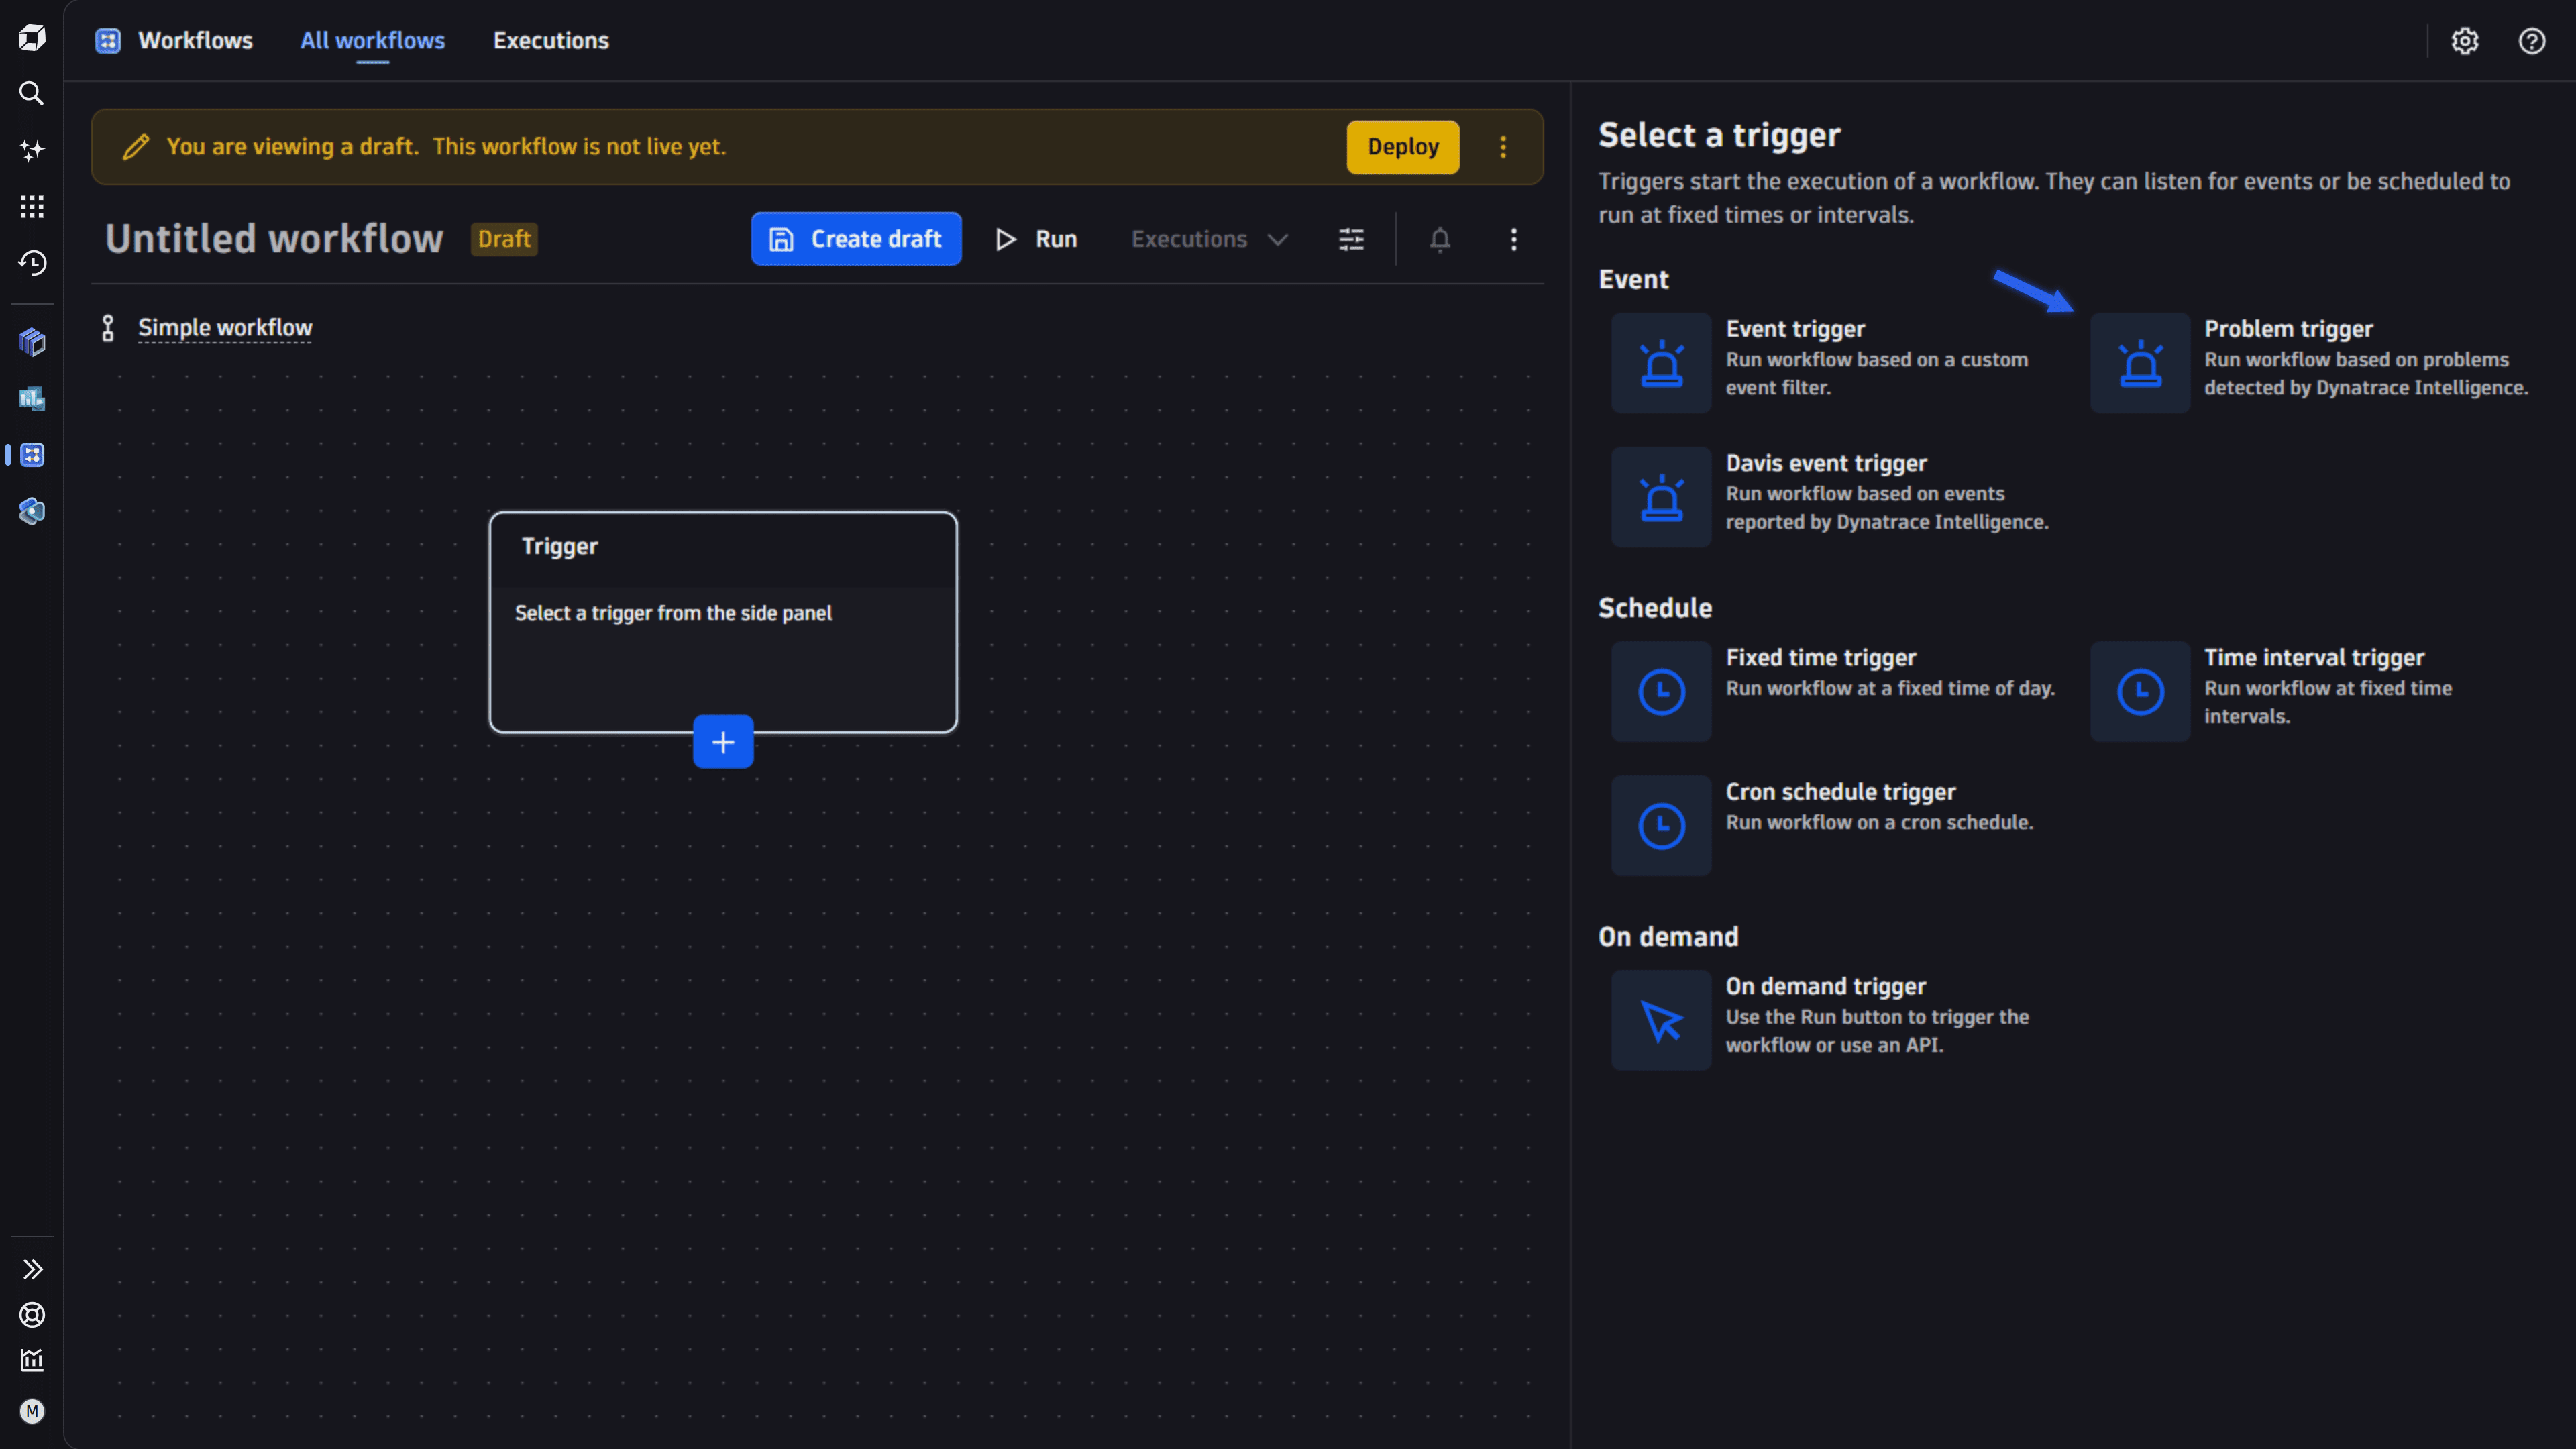The height and width of the screenshot is (1449, 2576).
Task: Add a task with the blue plus button
Action: 723,742
